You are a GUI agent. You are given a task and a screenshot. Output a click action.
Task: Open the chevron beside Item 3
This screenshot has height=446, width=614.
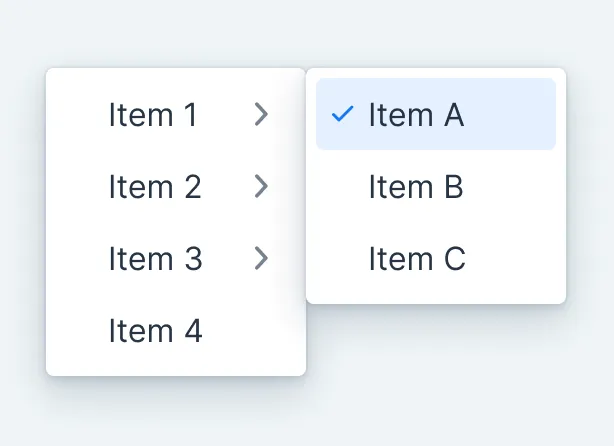click(x=261, y=259)
